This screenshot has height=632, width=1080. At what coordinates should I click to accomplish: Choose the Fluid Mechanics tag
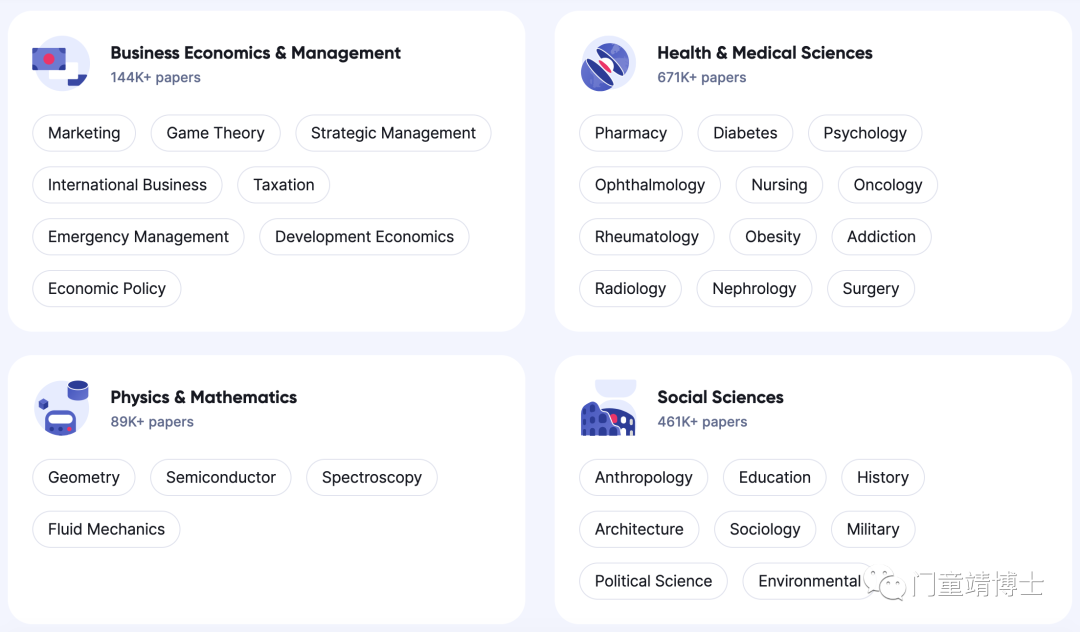106,529
